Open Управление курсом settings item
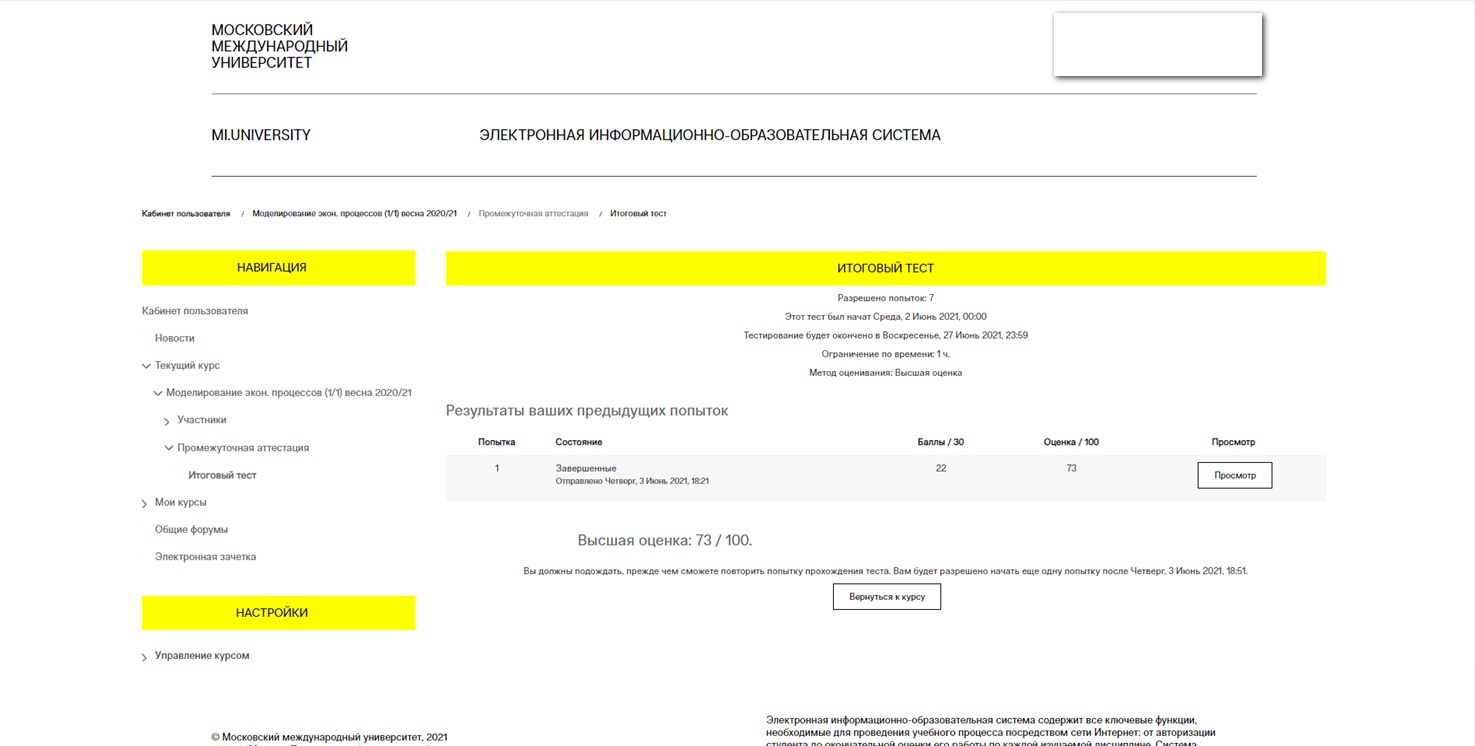Viewport: 1475px width, 746px height. coord(202,656)
